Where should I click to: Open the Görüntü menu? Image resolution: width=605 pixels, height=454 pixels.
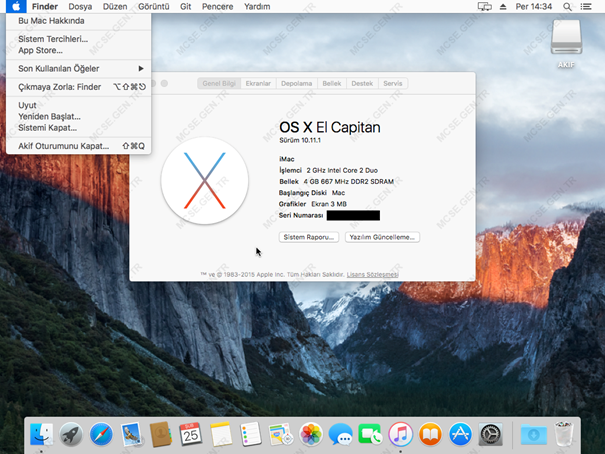click(x=154, y=7)
